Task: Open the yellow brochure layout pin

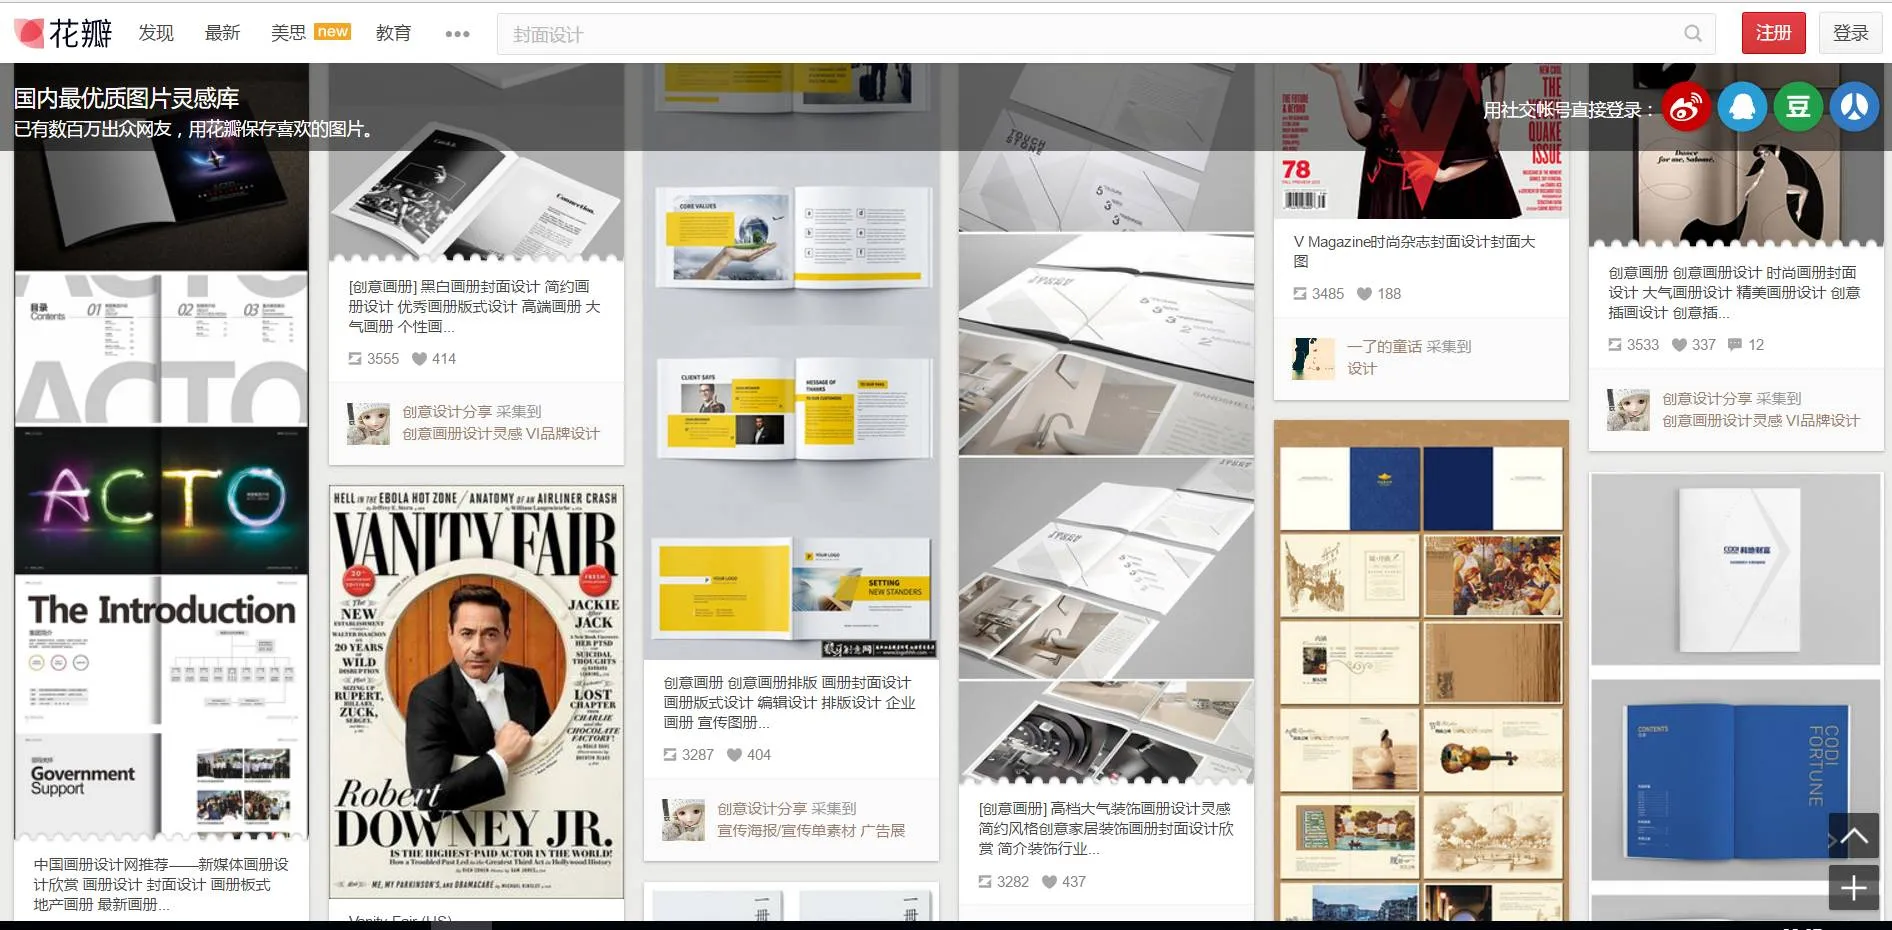Action: [x=791, y=361]
